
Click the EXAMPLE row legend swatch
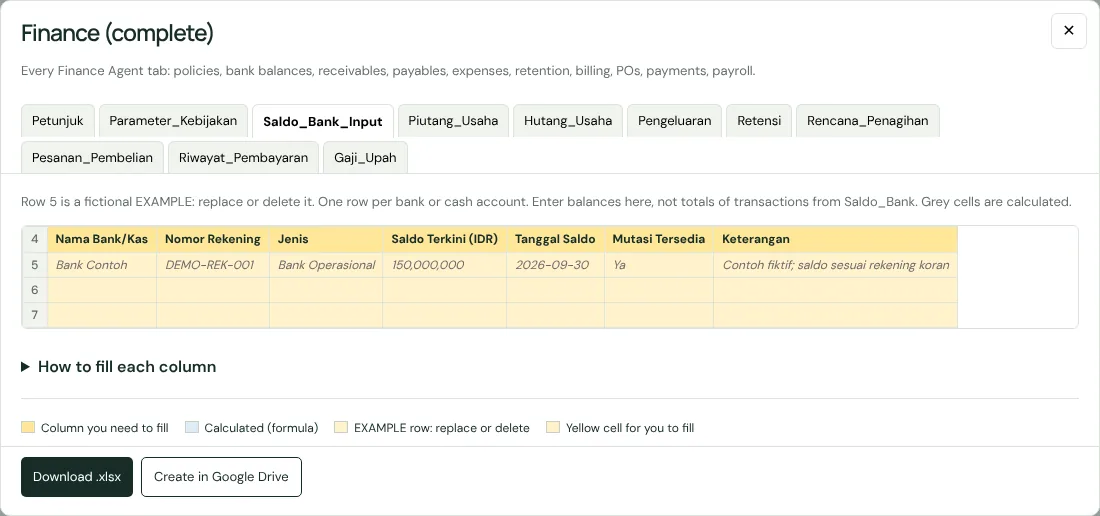pyautogui.click(x=341, y=427)
